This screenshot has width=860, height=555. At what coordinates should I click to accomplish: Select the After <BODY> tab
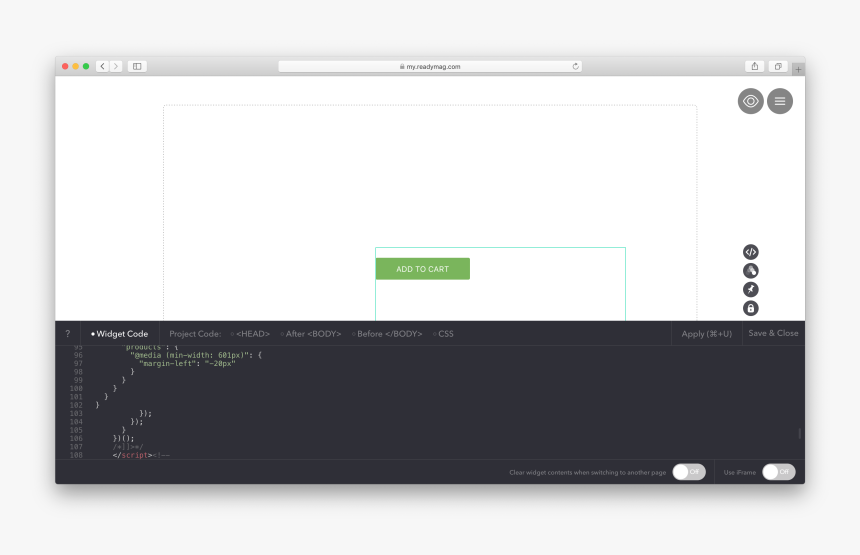click(x=310, y=333)
